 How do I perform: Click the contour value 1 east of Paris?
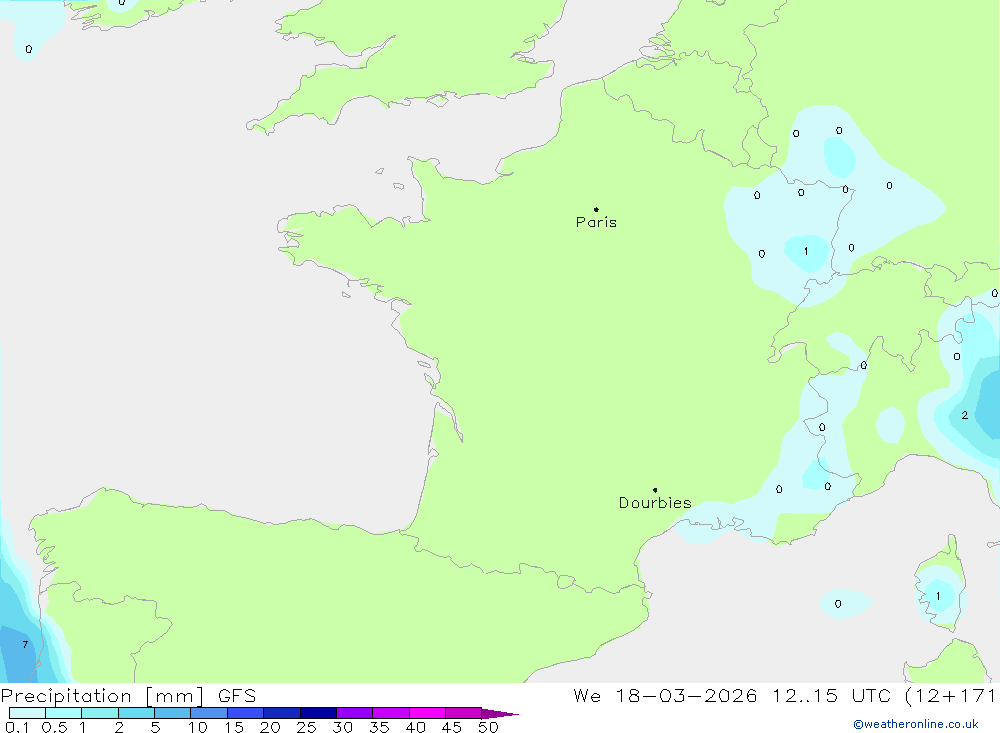[x=806, y=252]
